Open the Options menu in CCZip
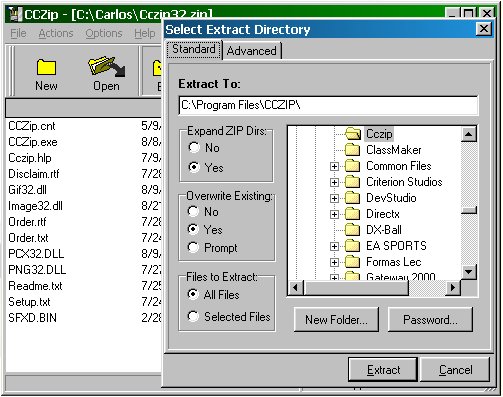Screen dimensions: 503x397 pyautogui.click(x=104, y=33)
